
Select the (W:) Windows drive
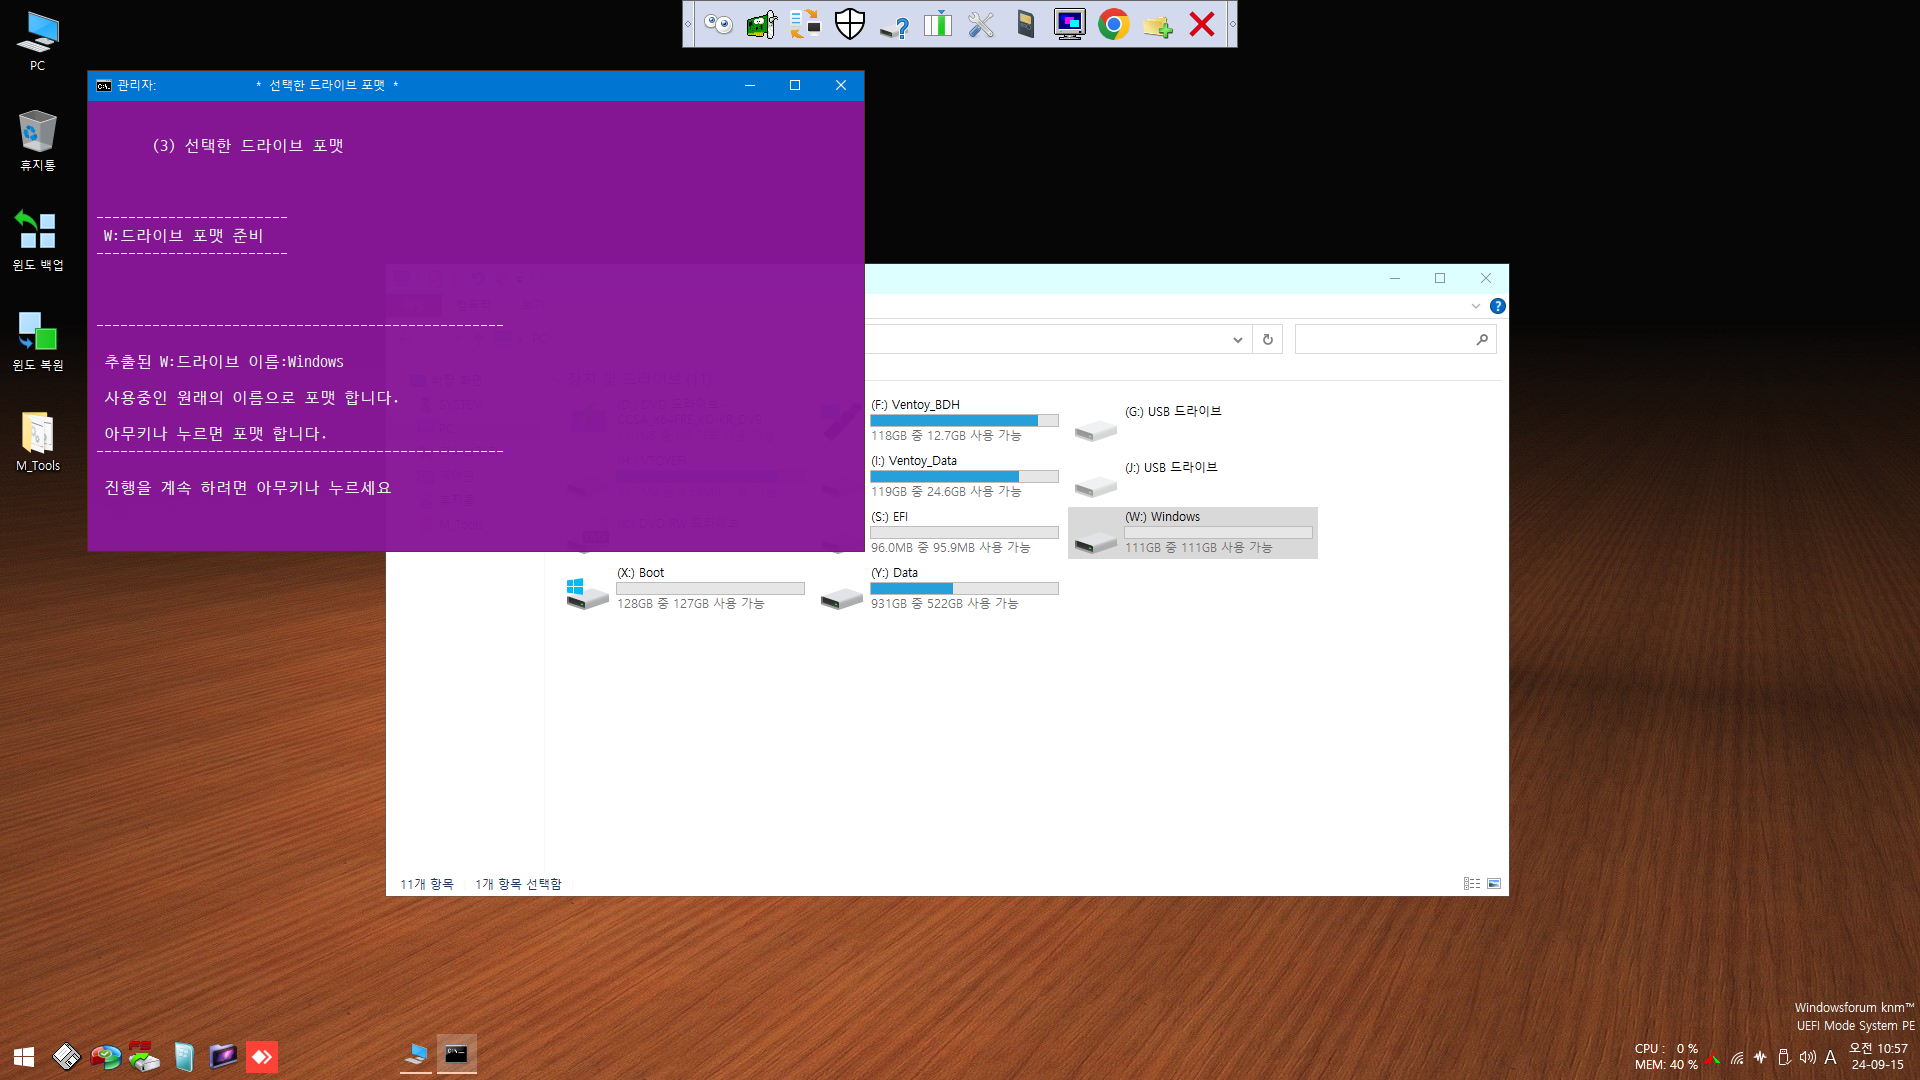(1192, 532)
